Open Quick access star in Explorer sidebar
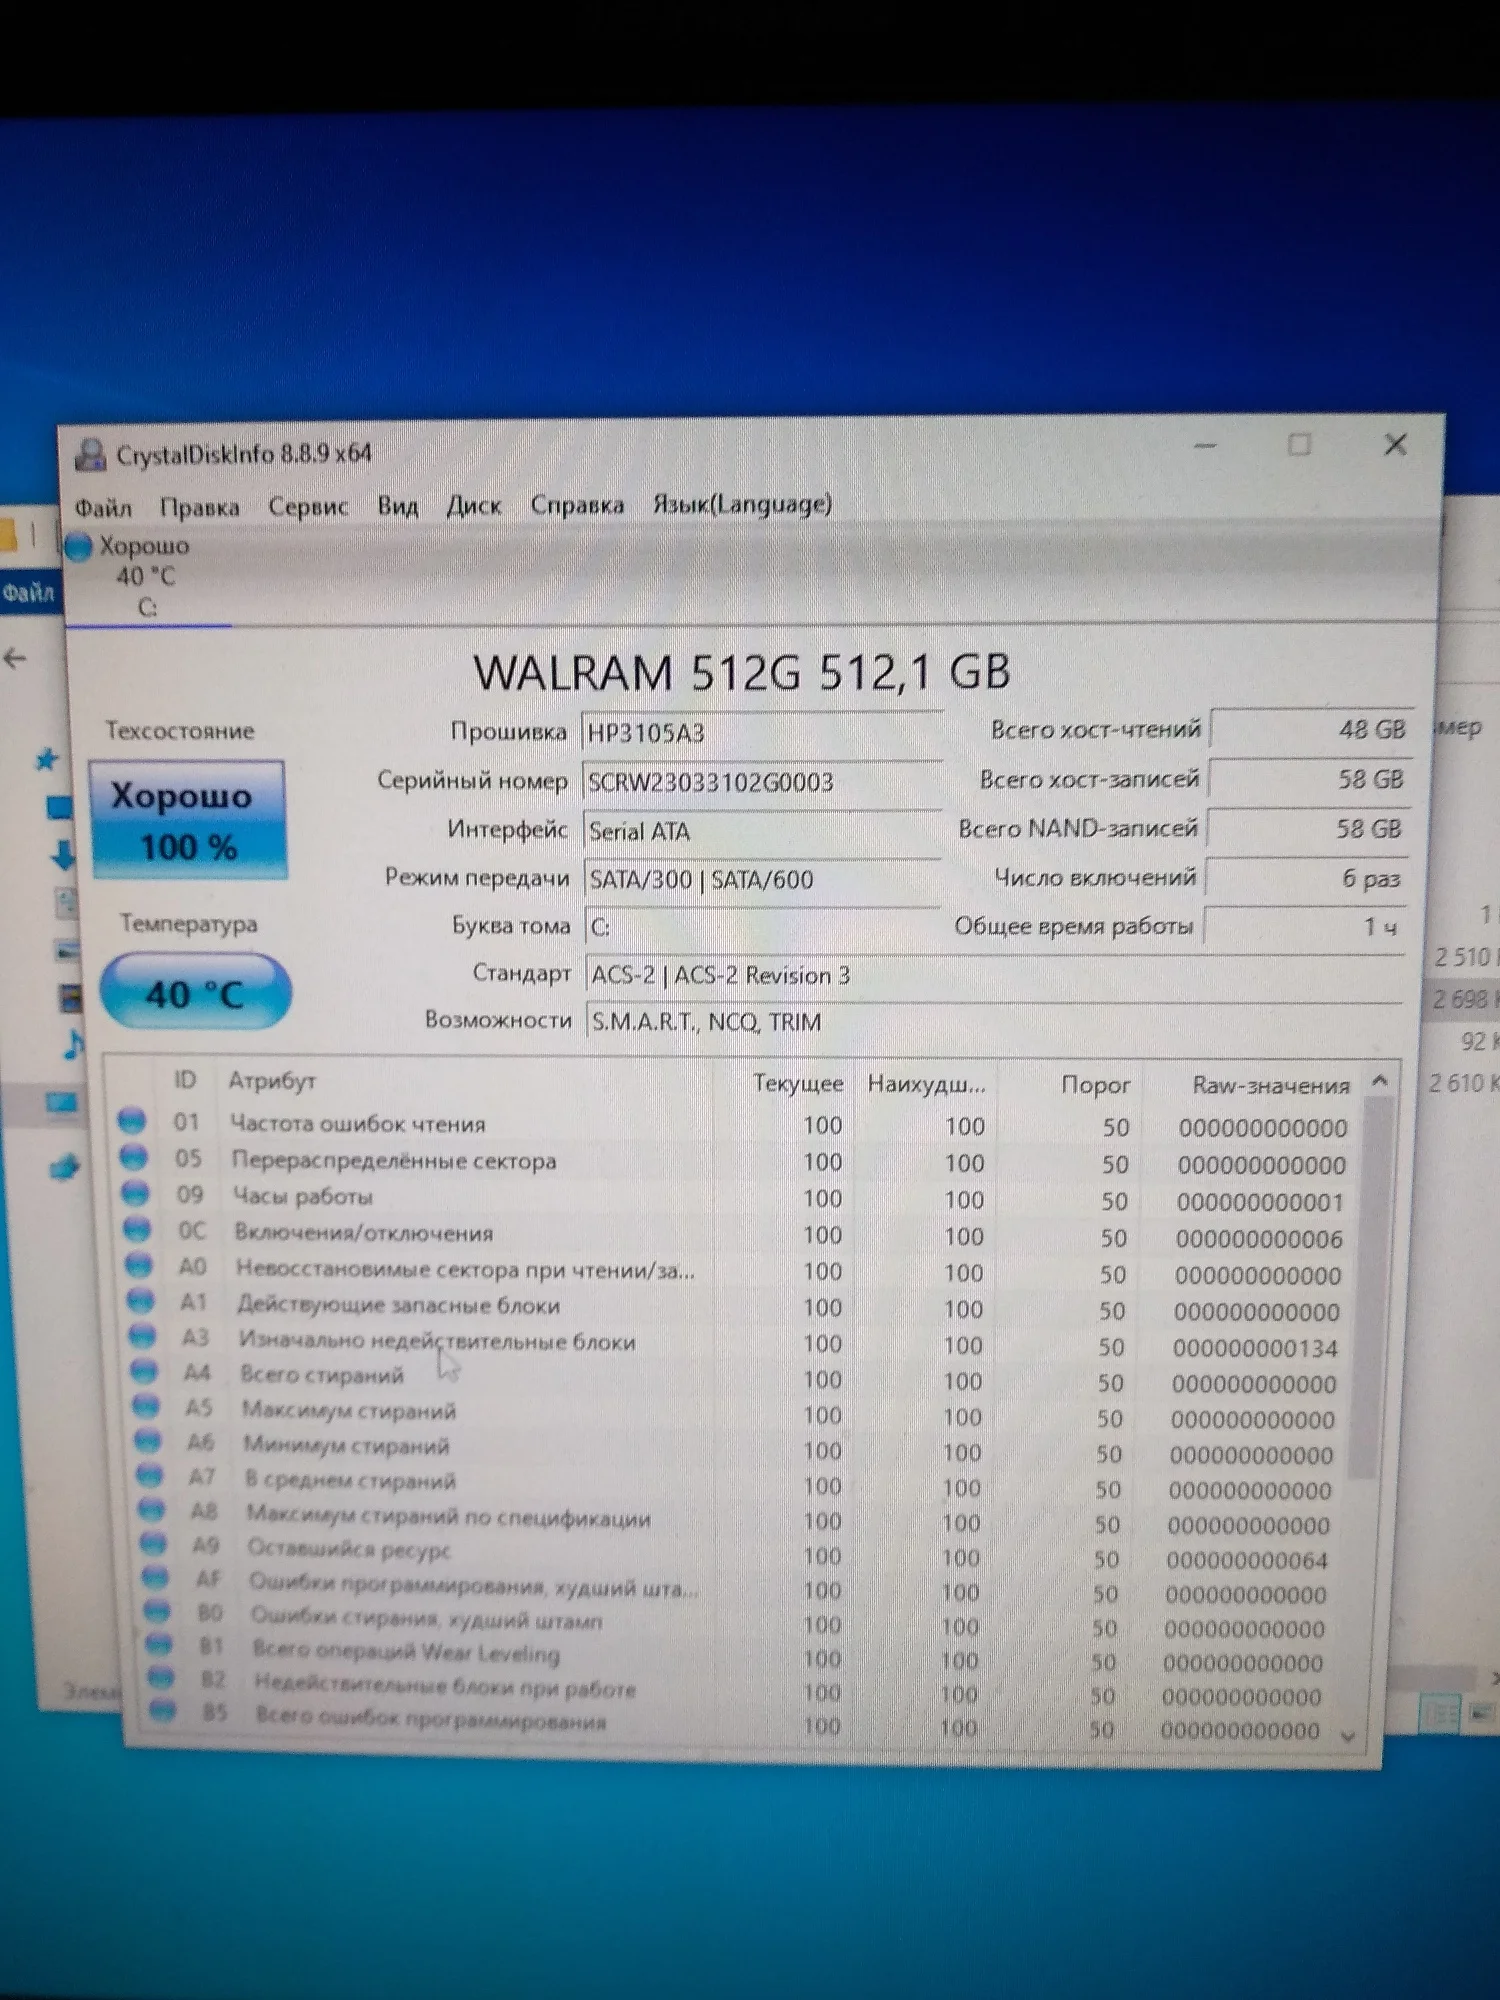This screenshot has height=2000, width=1500. (x=46, y=760)
